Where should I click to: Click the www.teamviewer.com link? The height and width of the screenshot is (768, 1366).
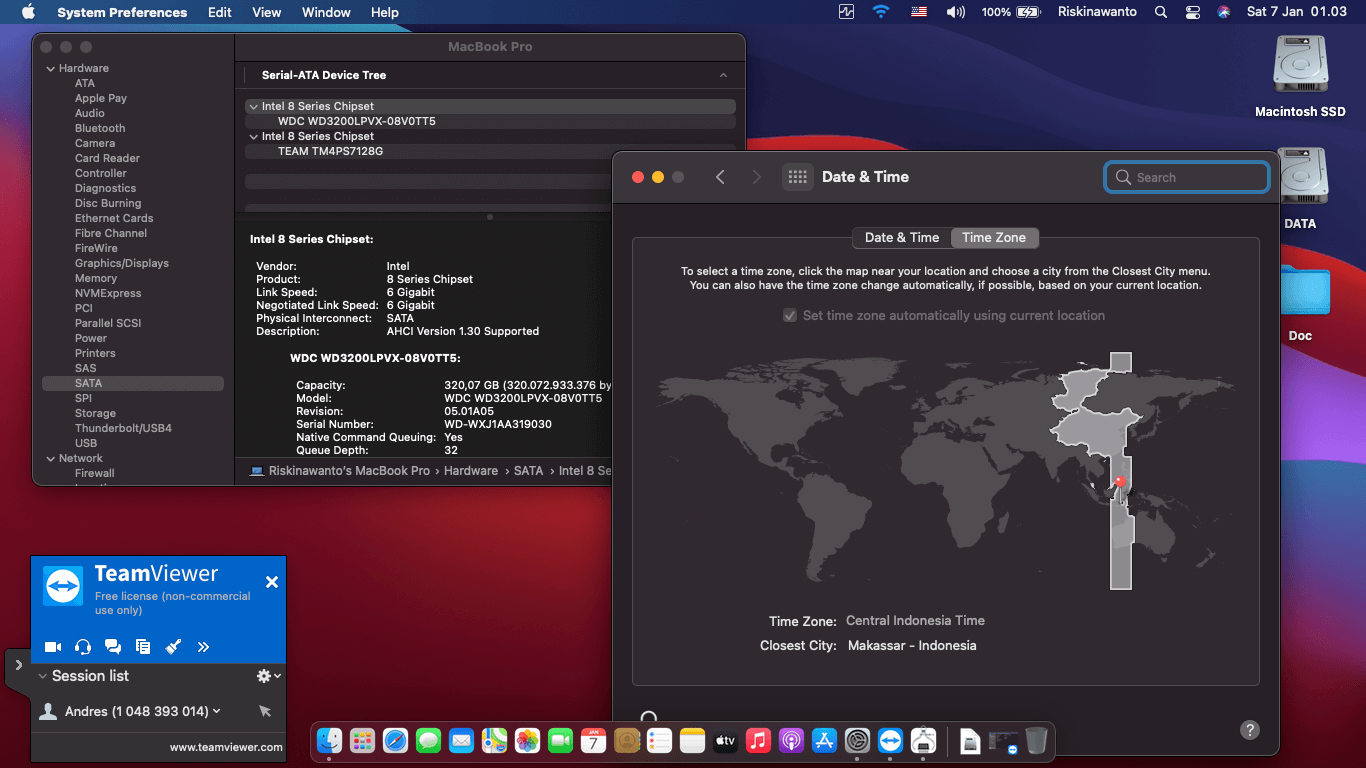(x=226, y=747)
